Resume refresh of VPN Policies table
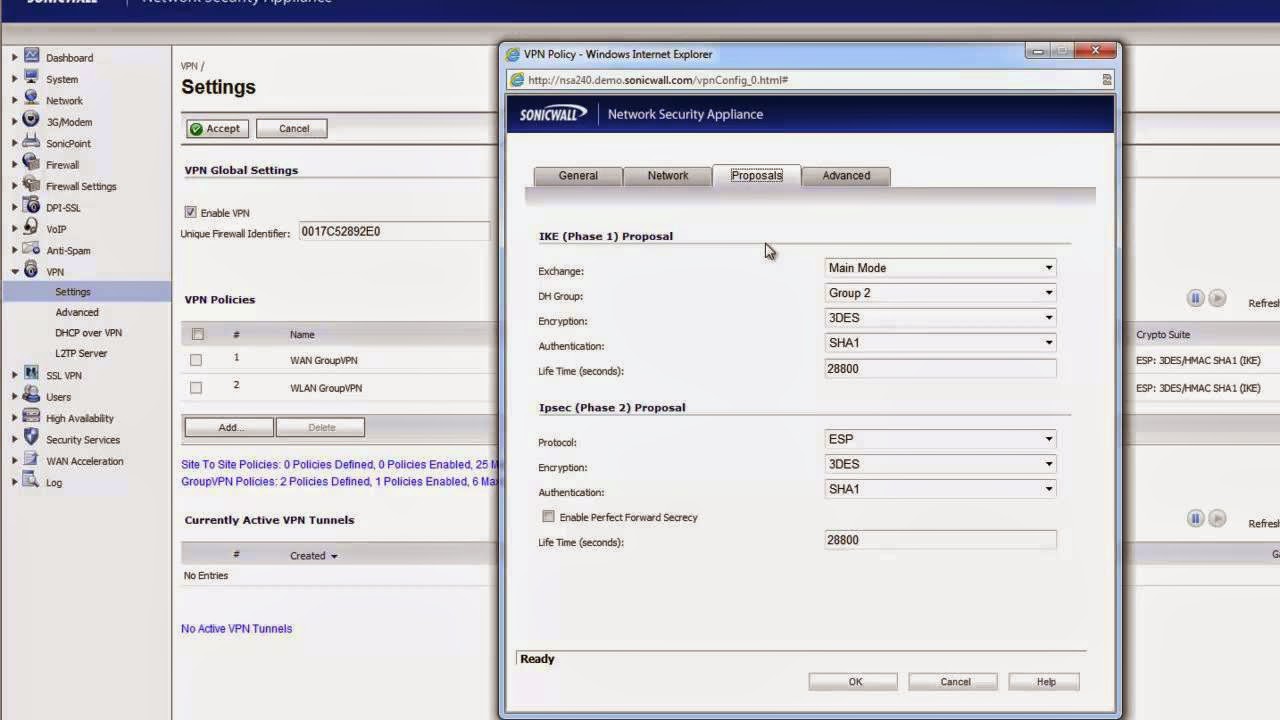The height and width of the screenshot is (720, 1280). coord(1217,298)
